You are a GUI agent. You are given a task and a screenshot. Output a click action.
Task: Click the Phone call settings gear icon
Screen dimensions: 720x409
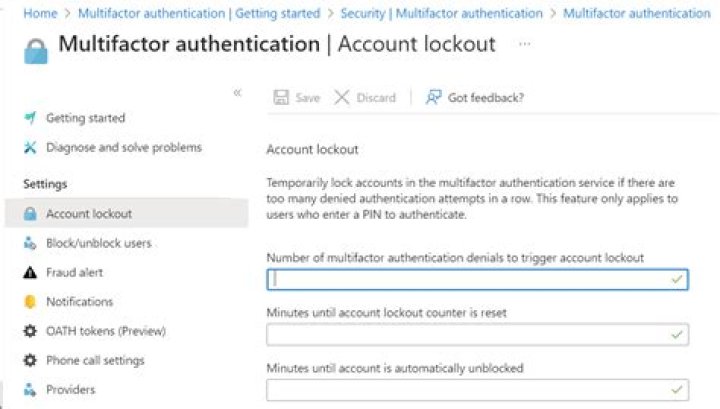click(29, 360)
